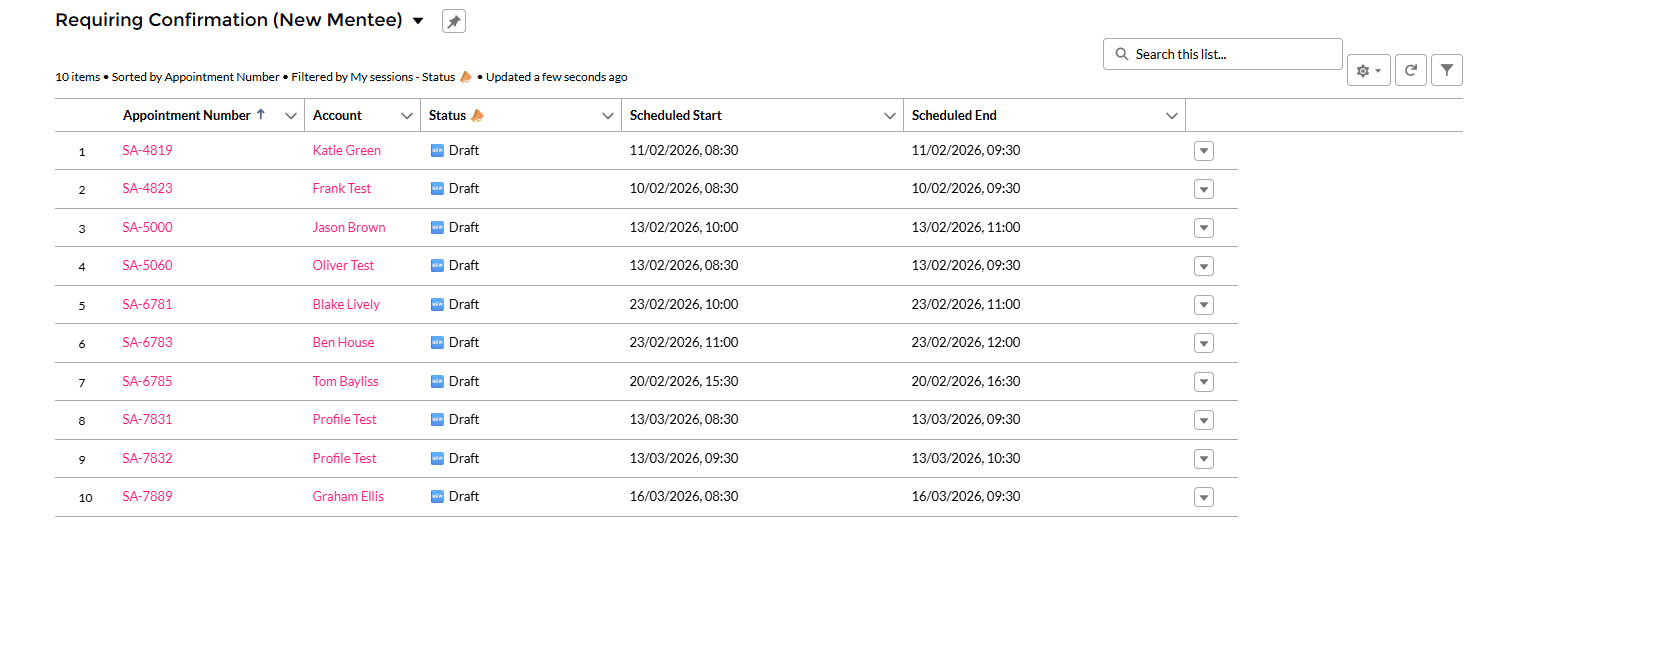Screen dimensions: 1677x649
Task: Show actions for row SA-7889
Action: coord(1204,497)
